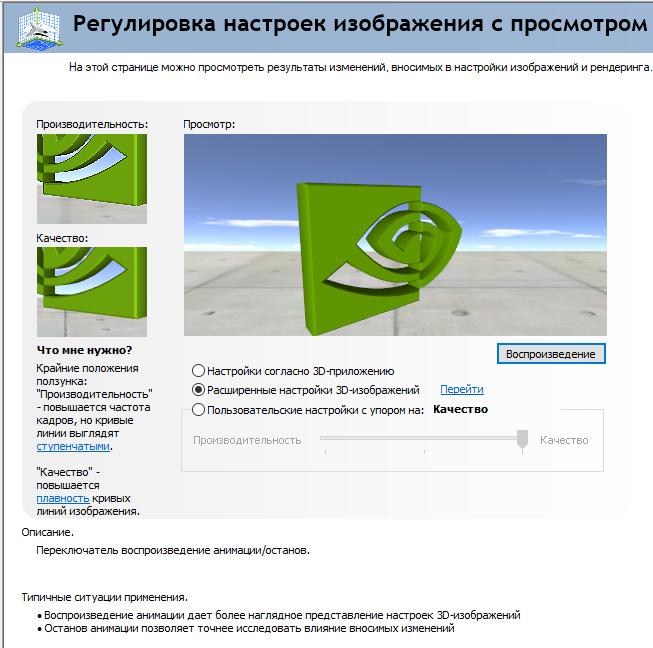Click the 'Производительность' preview thumbnail

coord(92,179)
